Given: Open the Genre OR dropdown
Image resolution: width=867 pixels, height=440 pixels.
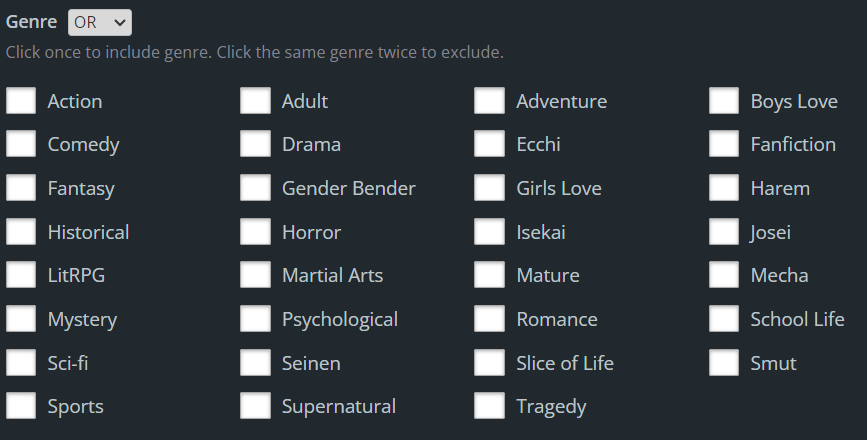Looking at the screenshot, I should click(x=99, y=22).
